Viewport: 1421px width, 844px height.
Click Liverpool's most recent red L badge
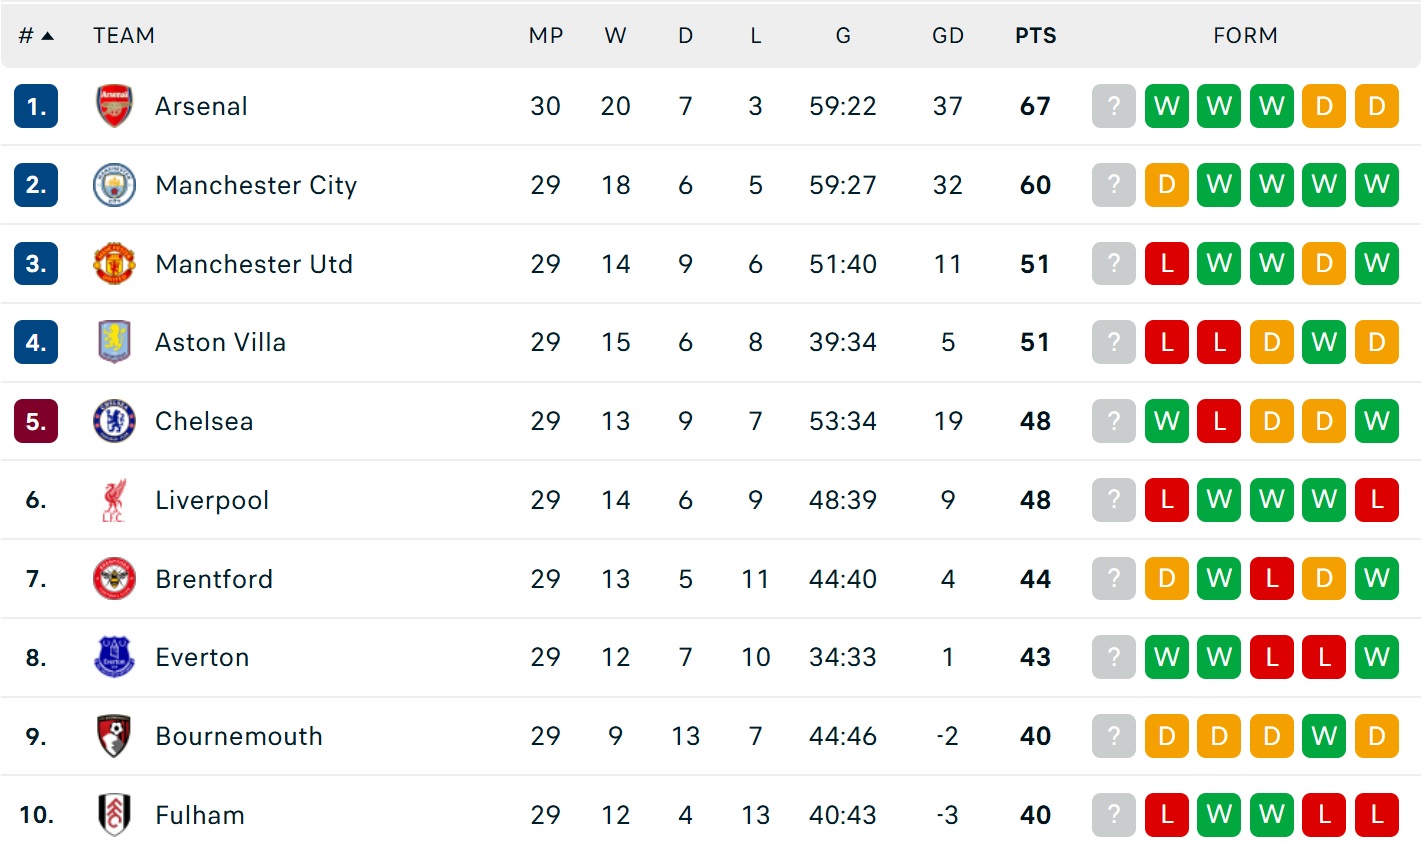click(1376, 500)
